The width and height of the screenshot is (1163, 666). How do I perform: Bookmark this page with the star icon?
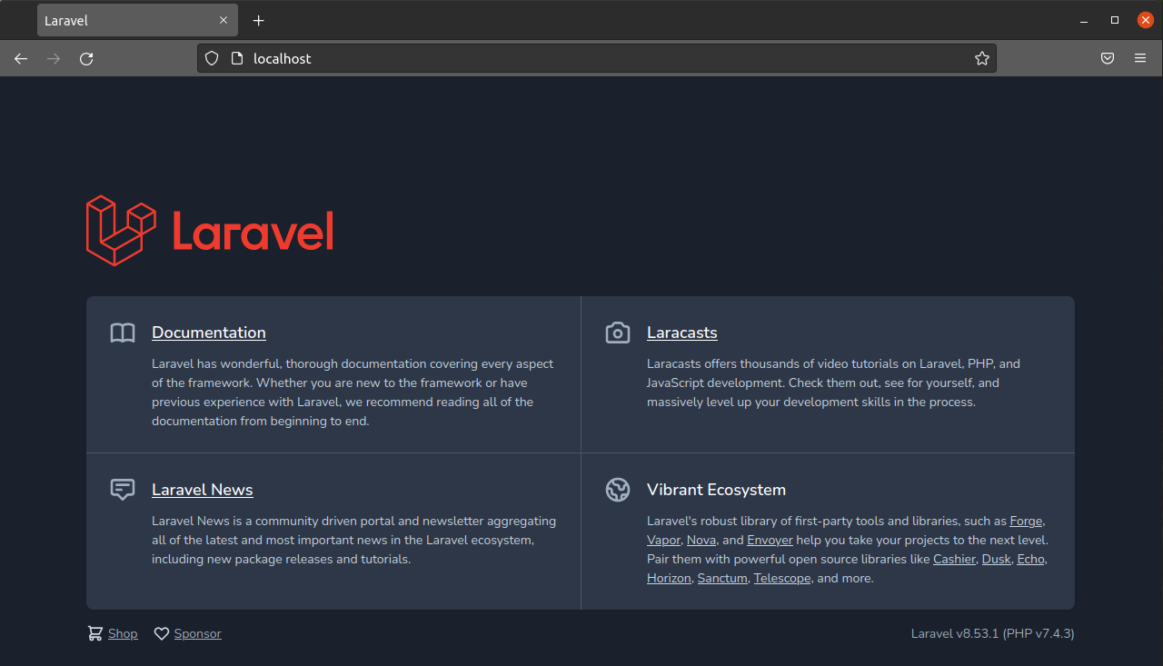[x=982, y=59]
